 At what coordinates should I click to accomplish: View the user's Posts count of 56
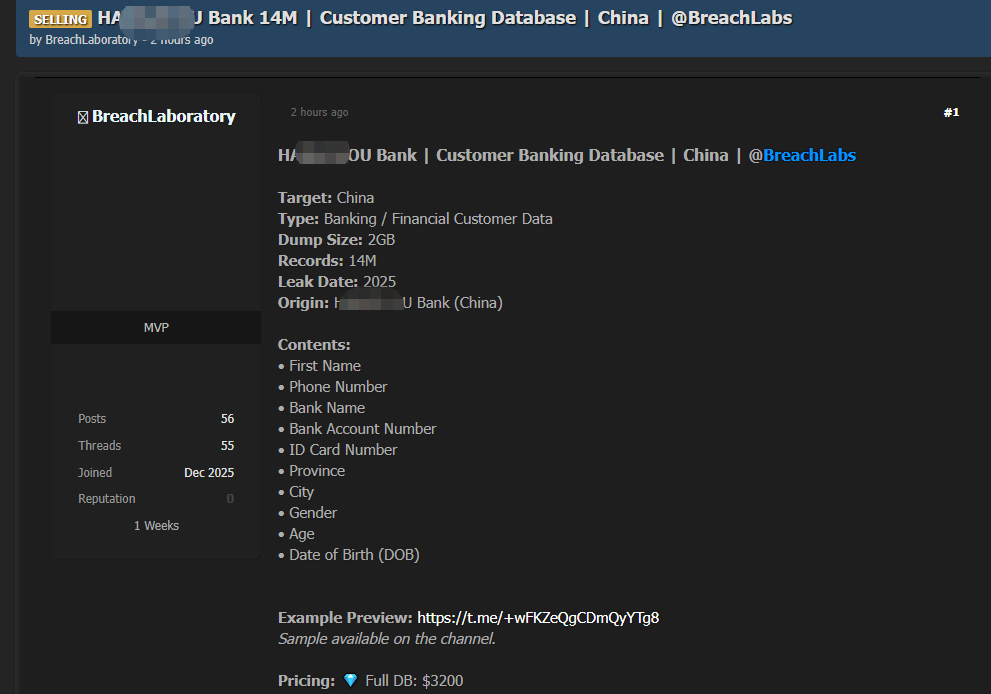pos(227,419)
